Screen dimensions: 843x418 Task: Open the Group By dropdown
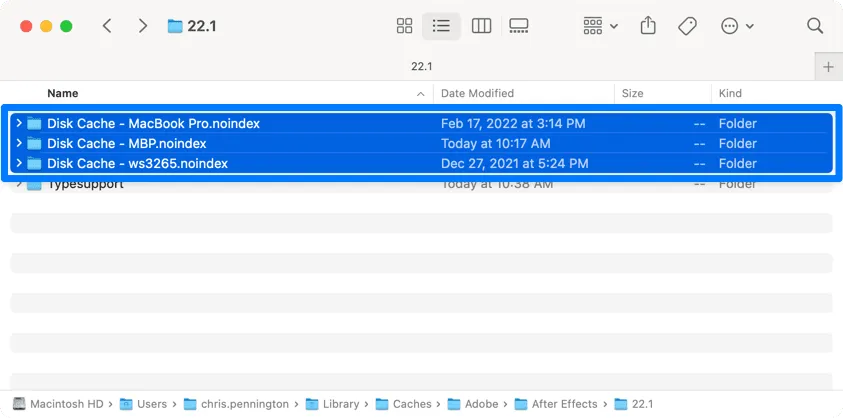[x=600, y=26]
